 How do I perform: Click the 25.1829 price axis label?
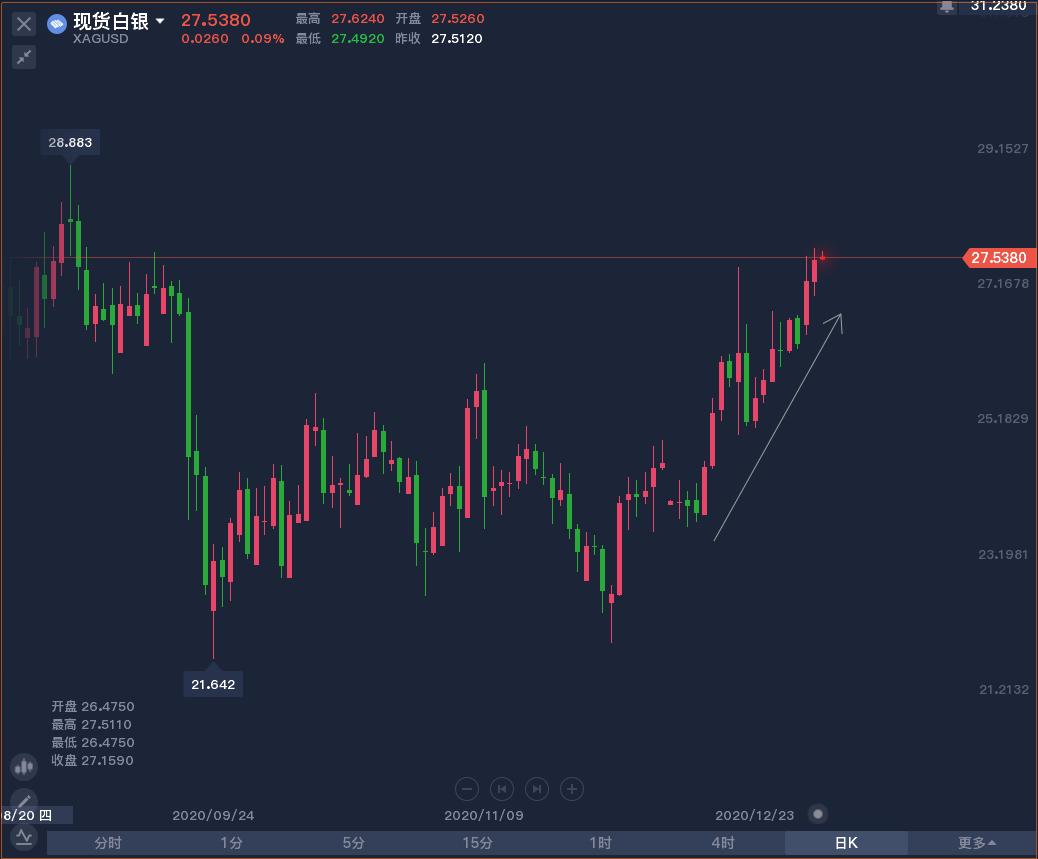[1003, 418]
